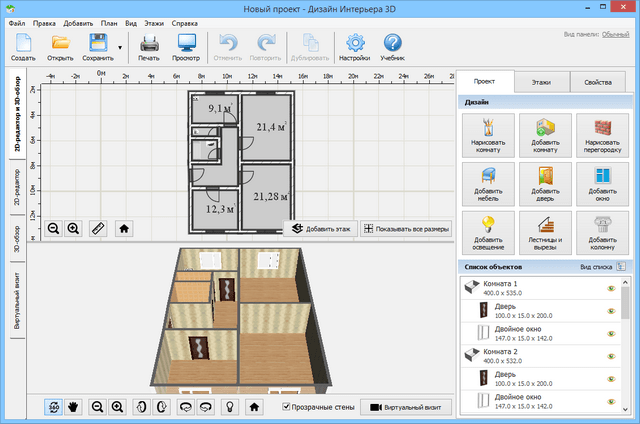Select Добавить мебель in Design panel

tap(489, 184)
